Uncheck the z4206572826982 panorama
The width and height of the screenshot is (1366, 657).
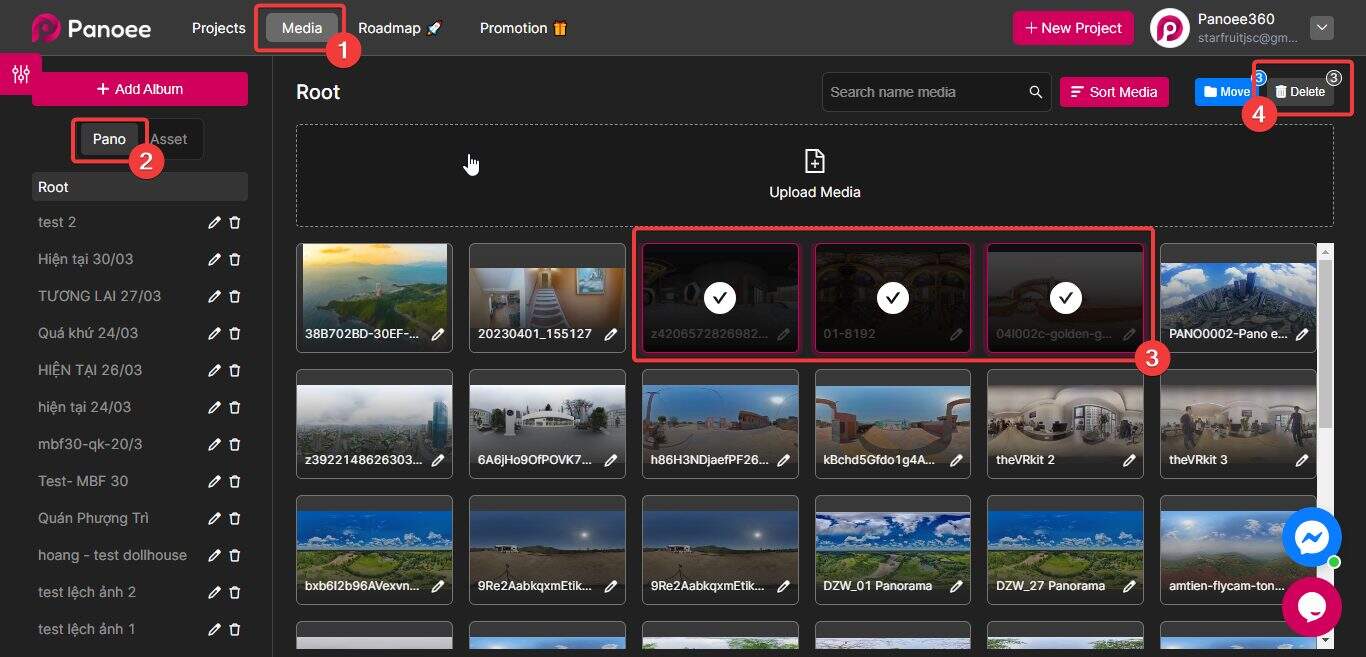[x=720, y=297]
